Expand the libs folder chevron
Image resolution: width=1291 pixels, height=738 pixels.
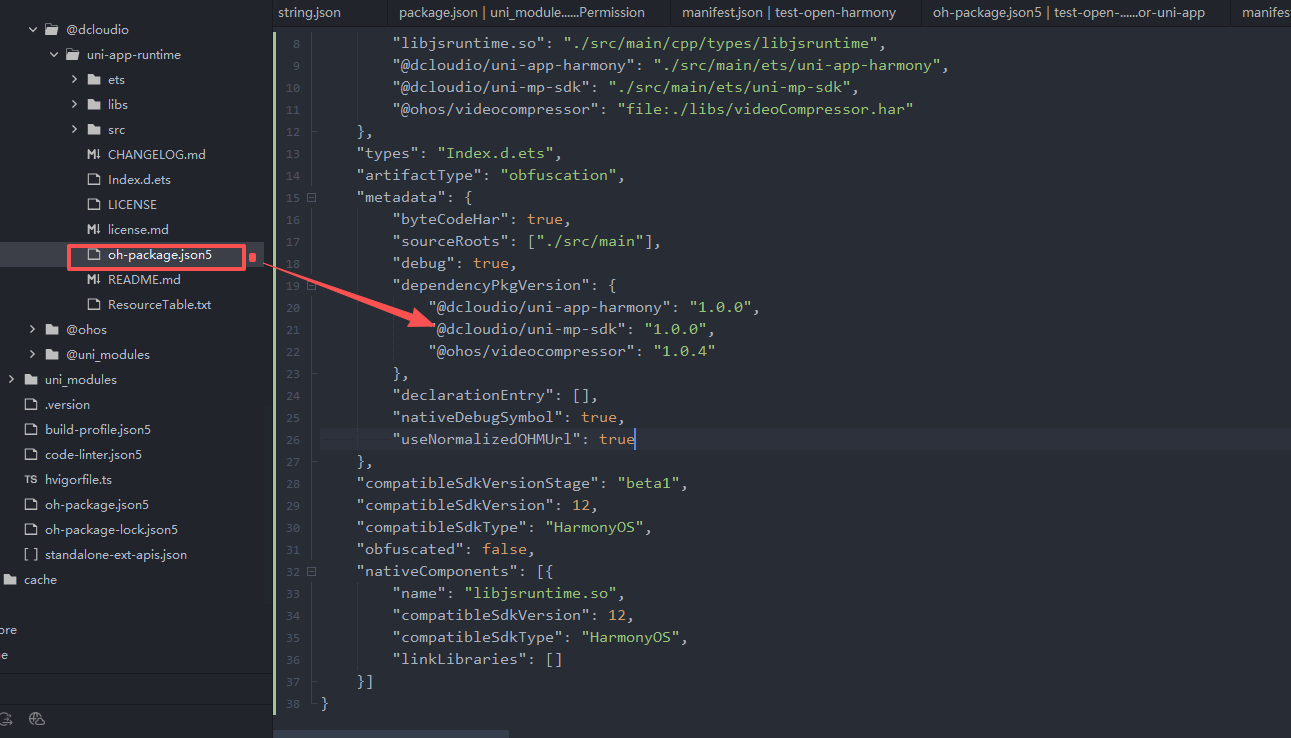[x=75, y=104]
